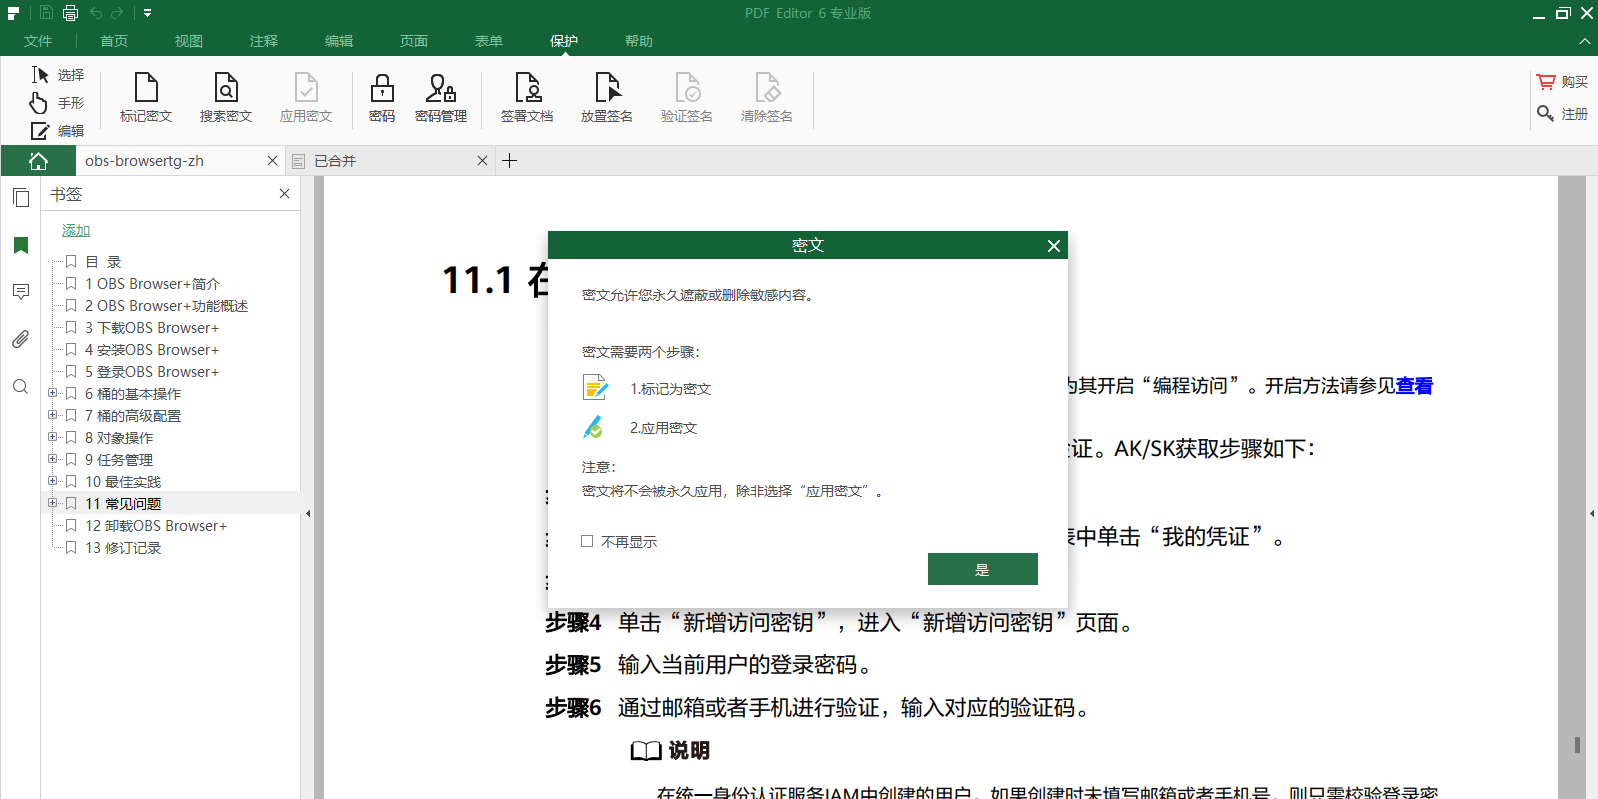Close the obs-browsertg-zh tab
The image size is (1598, 799).
[x=272, y=161]
